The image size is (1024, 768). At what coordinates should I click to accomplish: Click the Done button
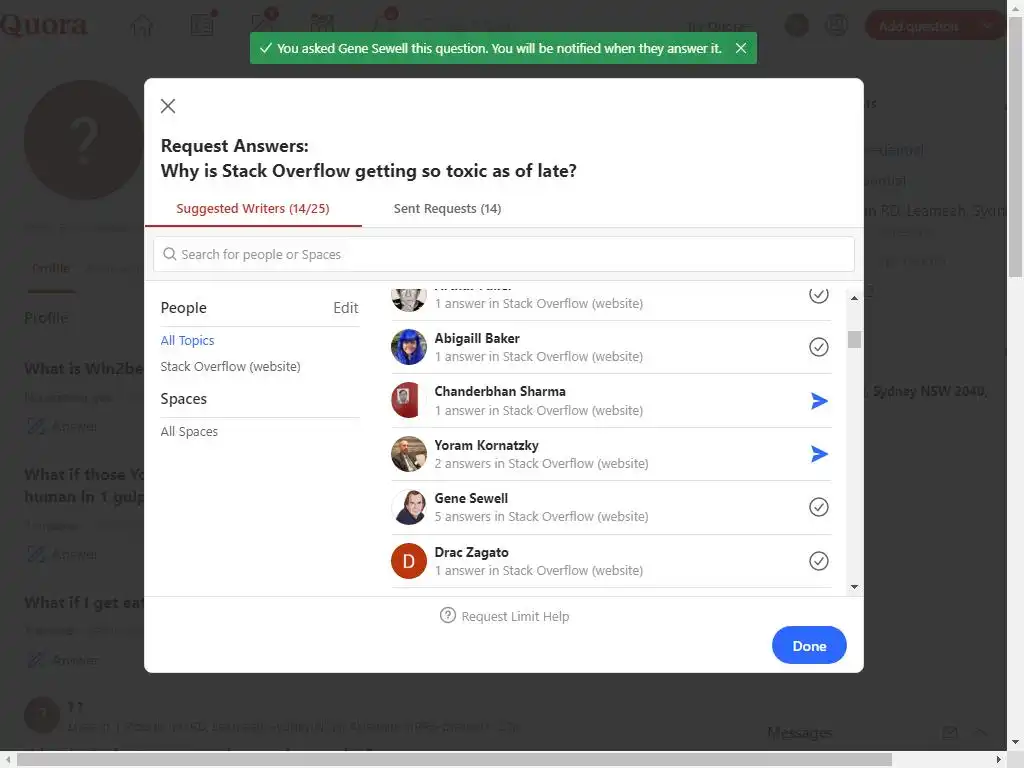809,645
